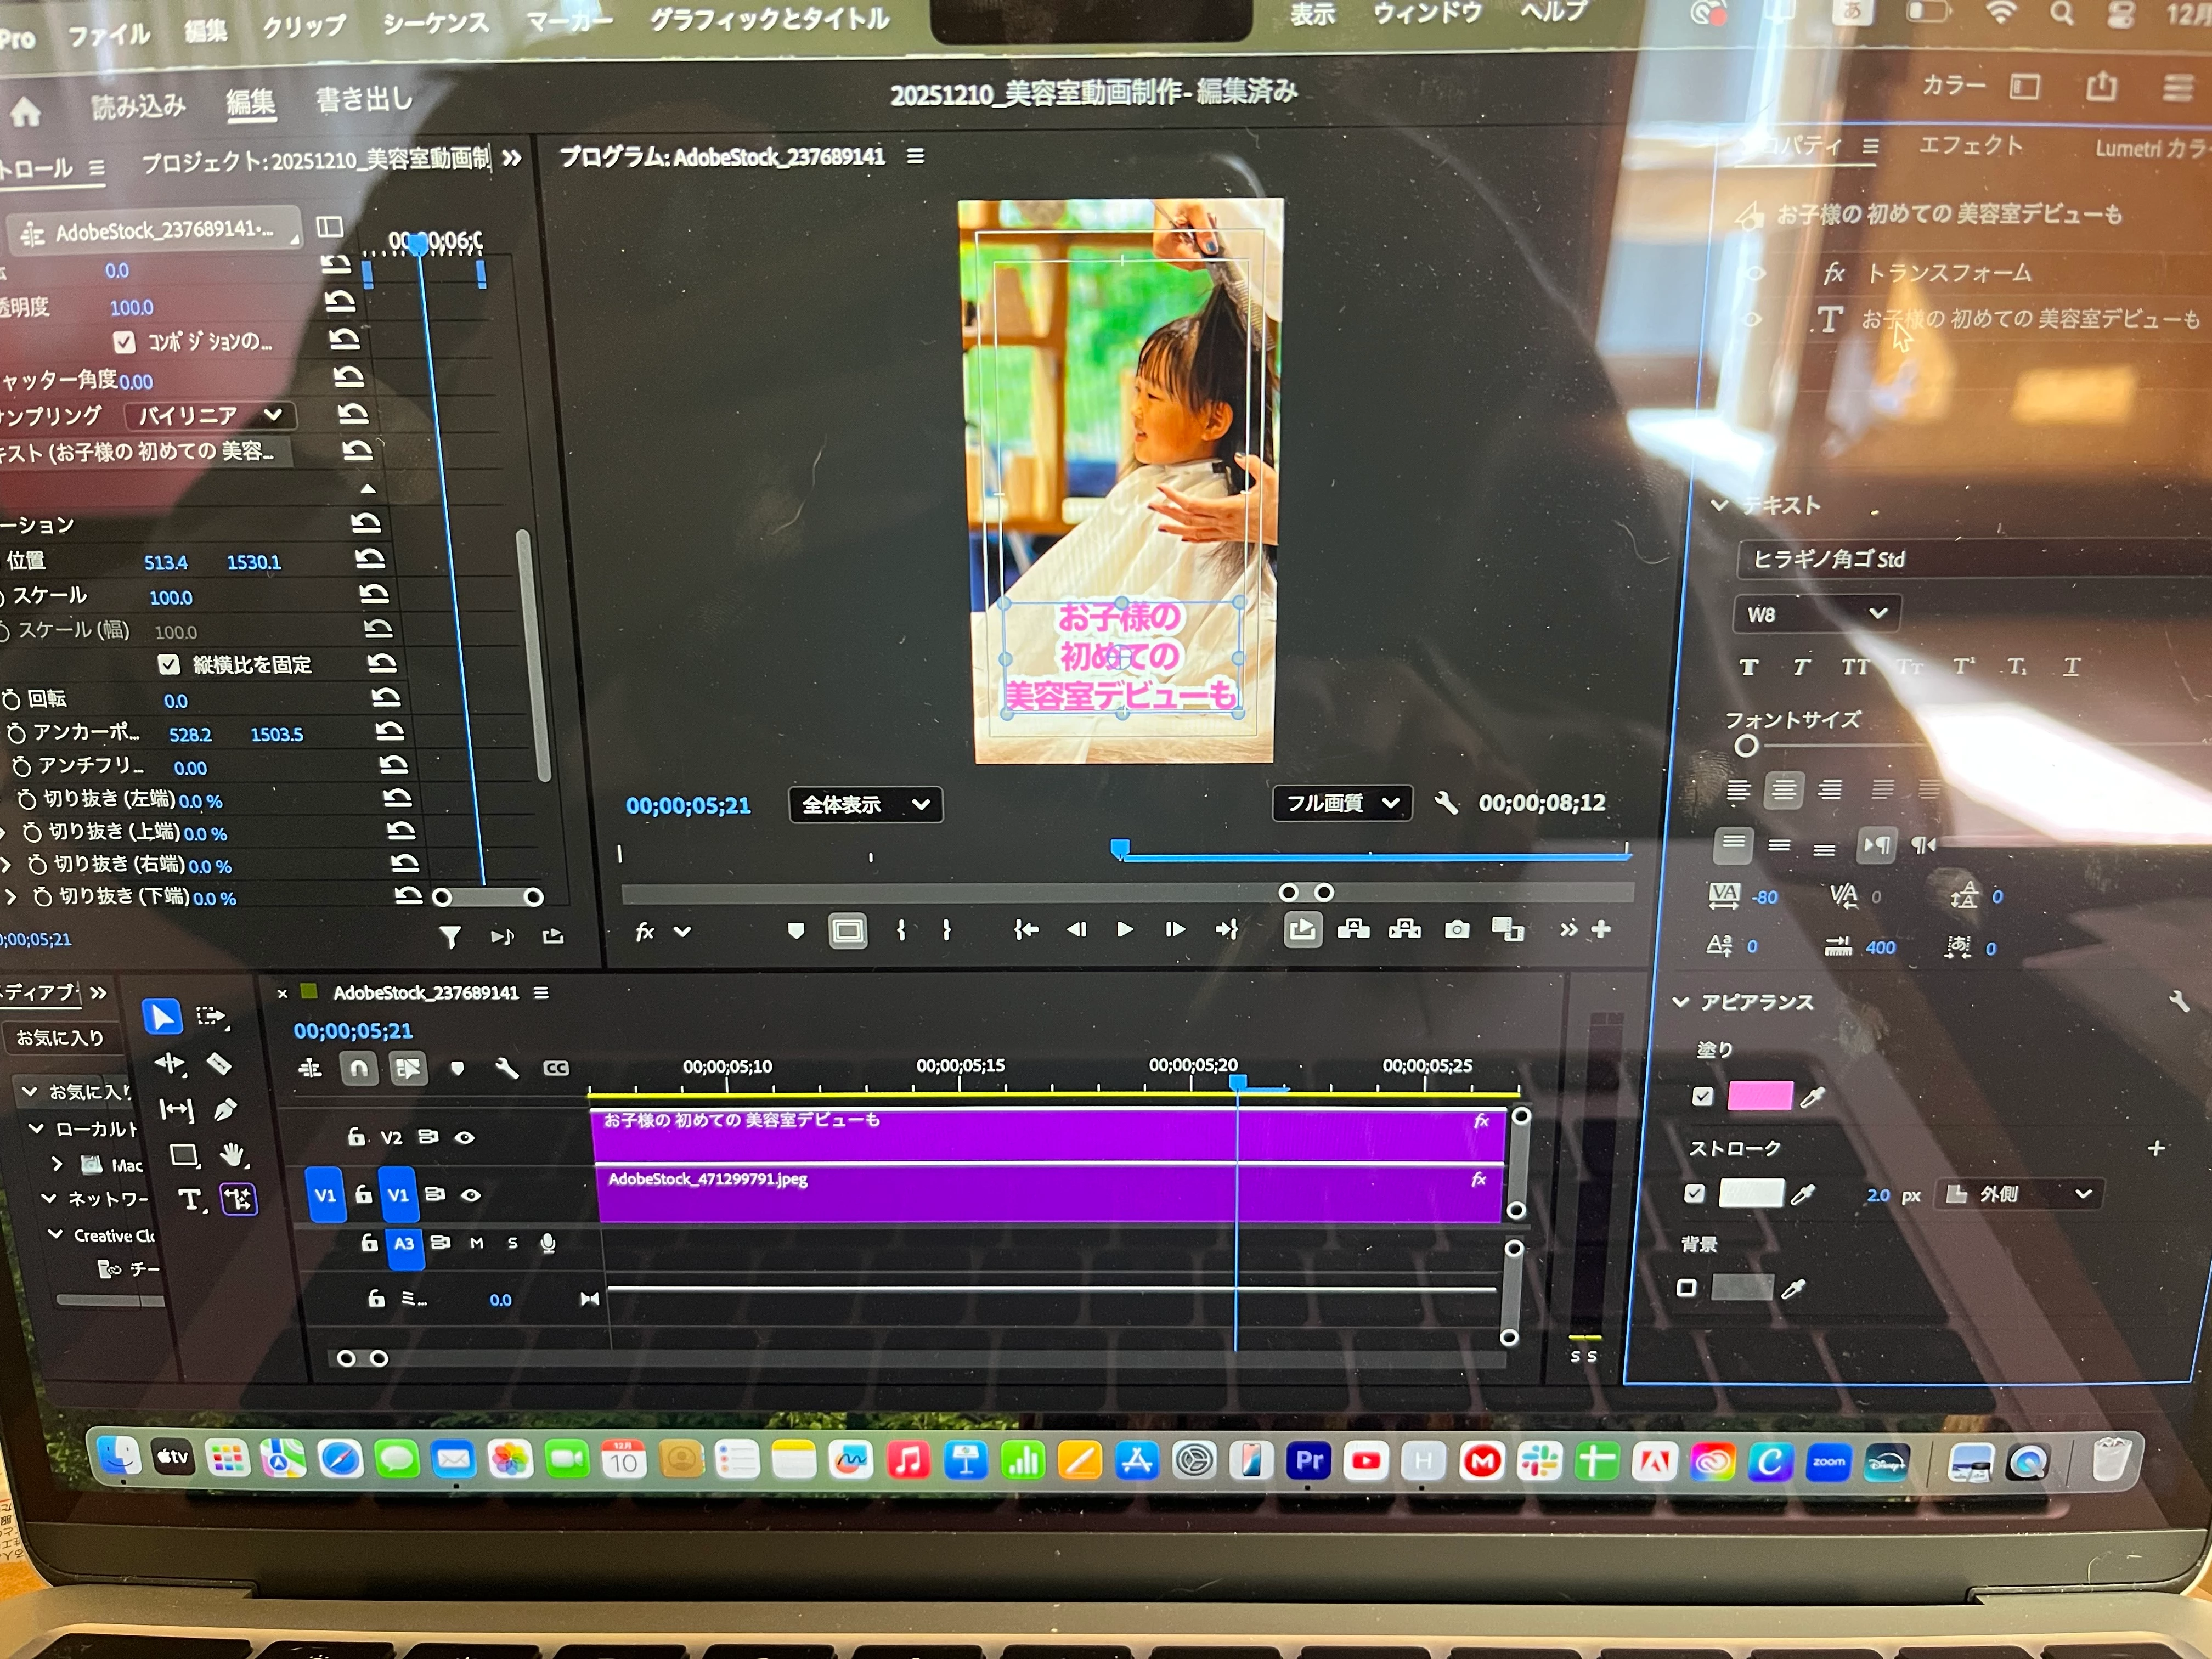Go to Out point

tap(1227, 929)
